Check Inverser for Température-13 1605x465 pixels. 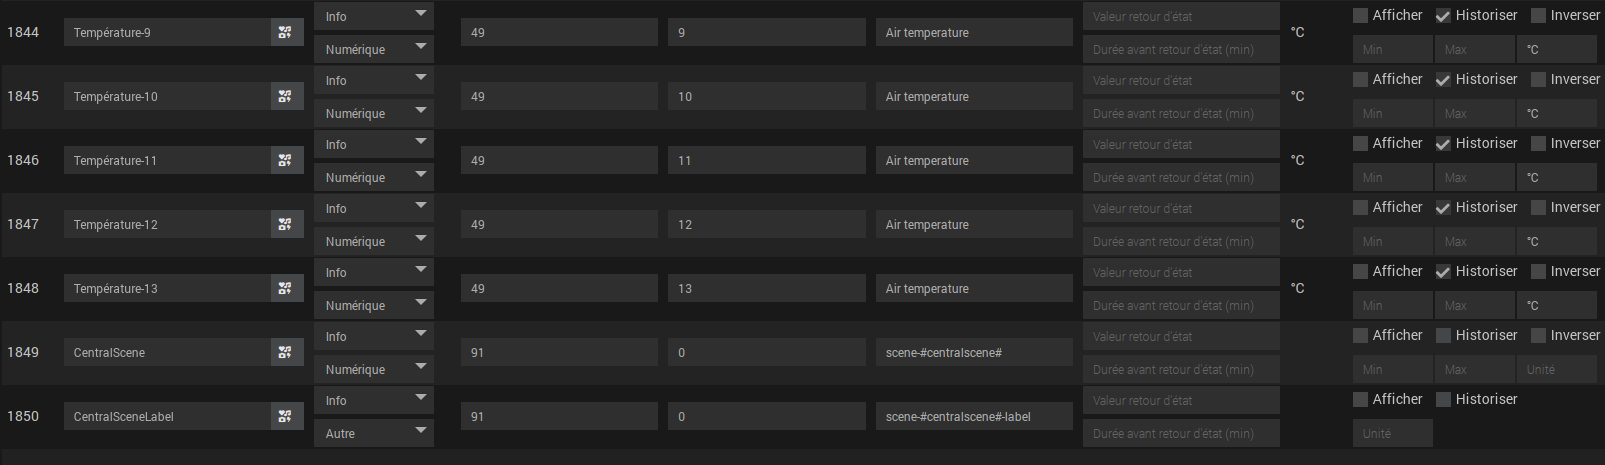[x=1538, y=271]
